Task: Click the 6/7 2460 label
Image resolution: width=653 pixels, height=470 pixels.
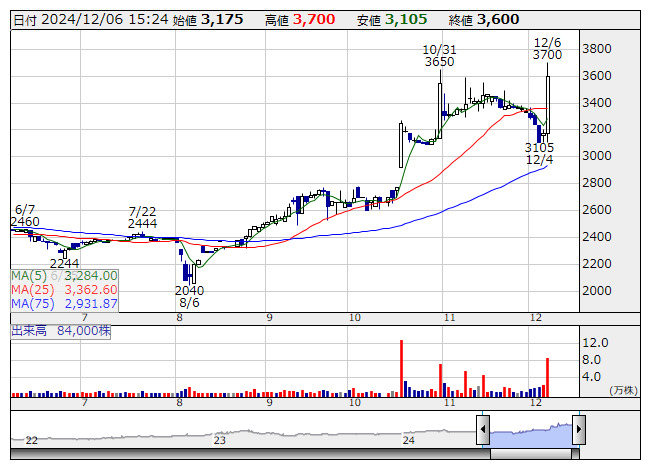Action: coord(25,215)
